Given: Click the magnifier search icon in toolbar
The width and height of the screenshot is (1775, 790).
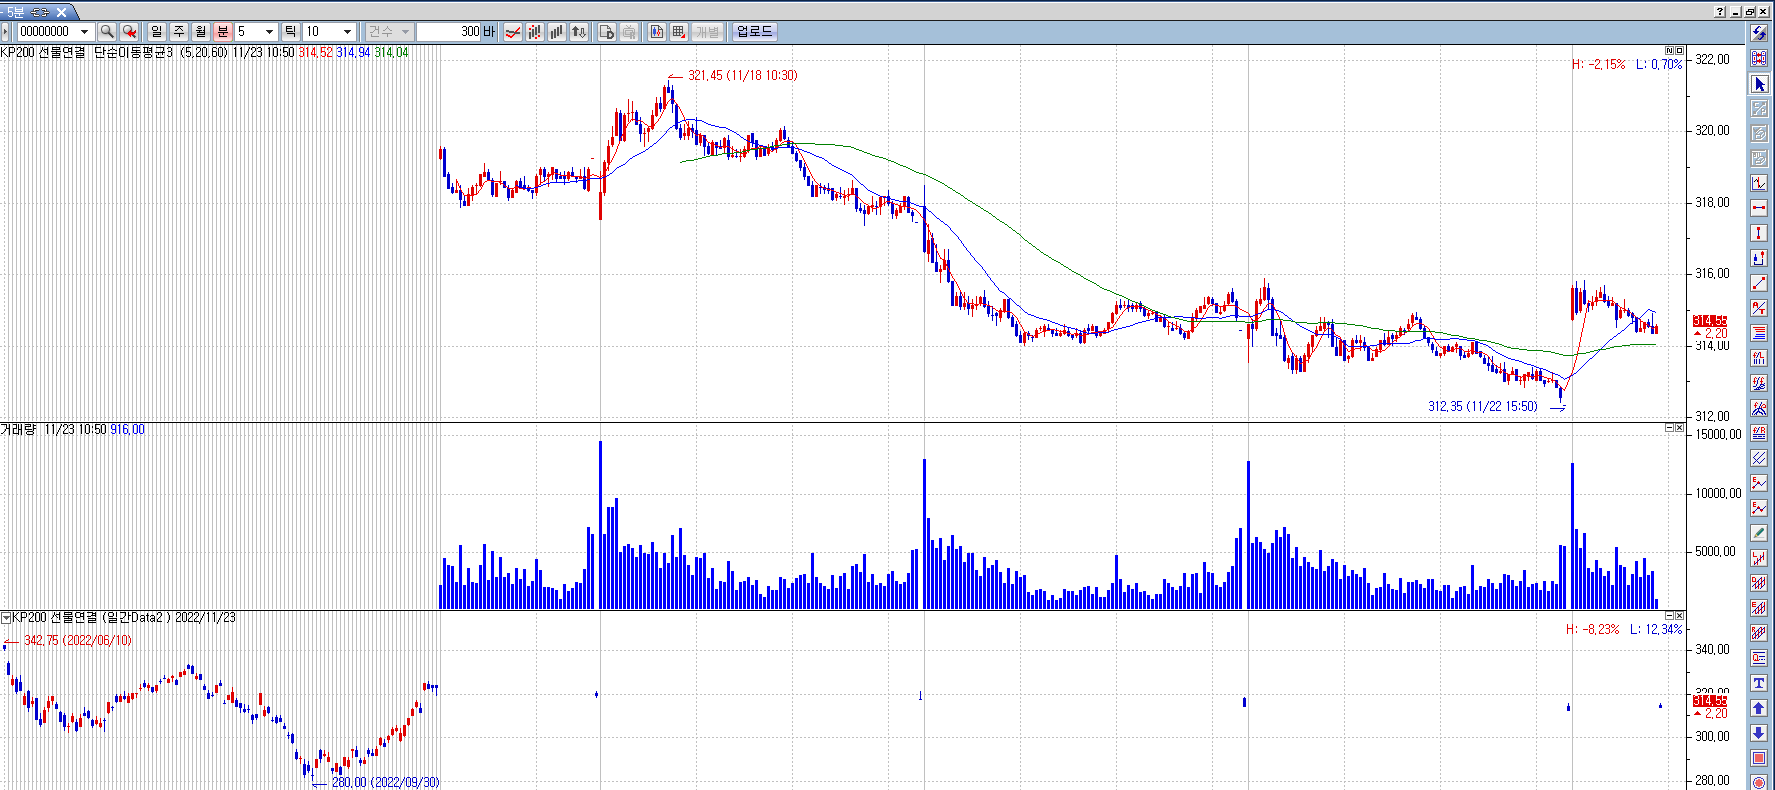Looking at the screenshot, I should pos(107,32).
